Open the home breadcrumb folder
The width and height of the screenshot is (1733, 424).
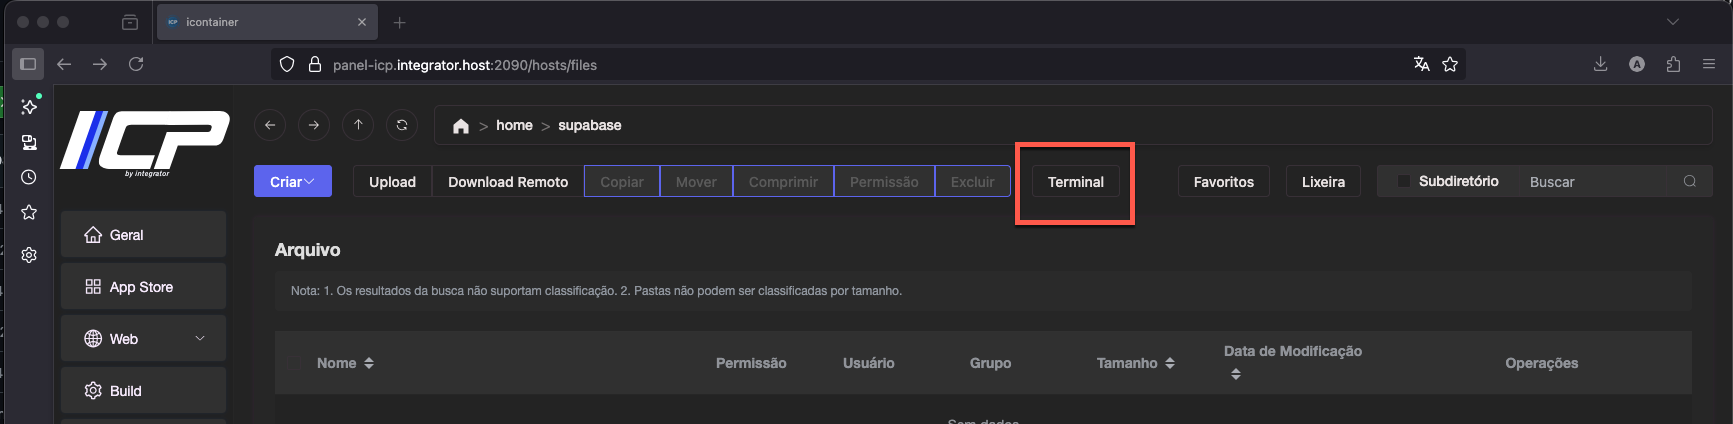[x=514, y=125]
